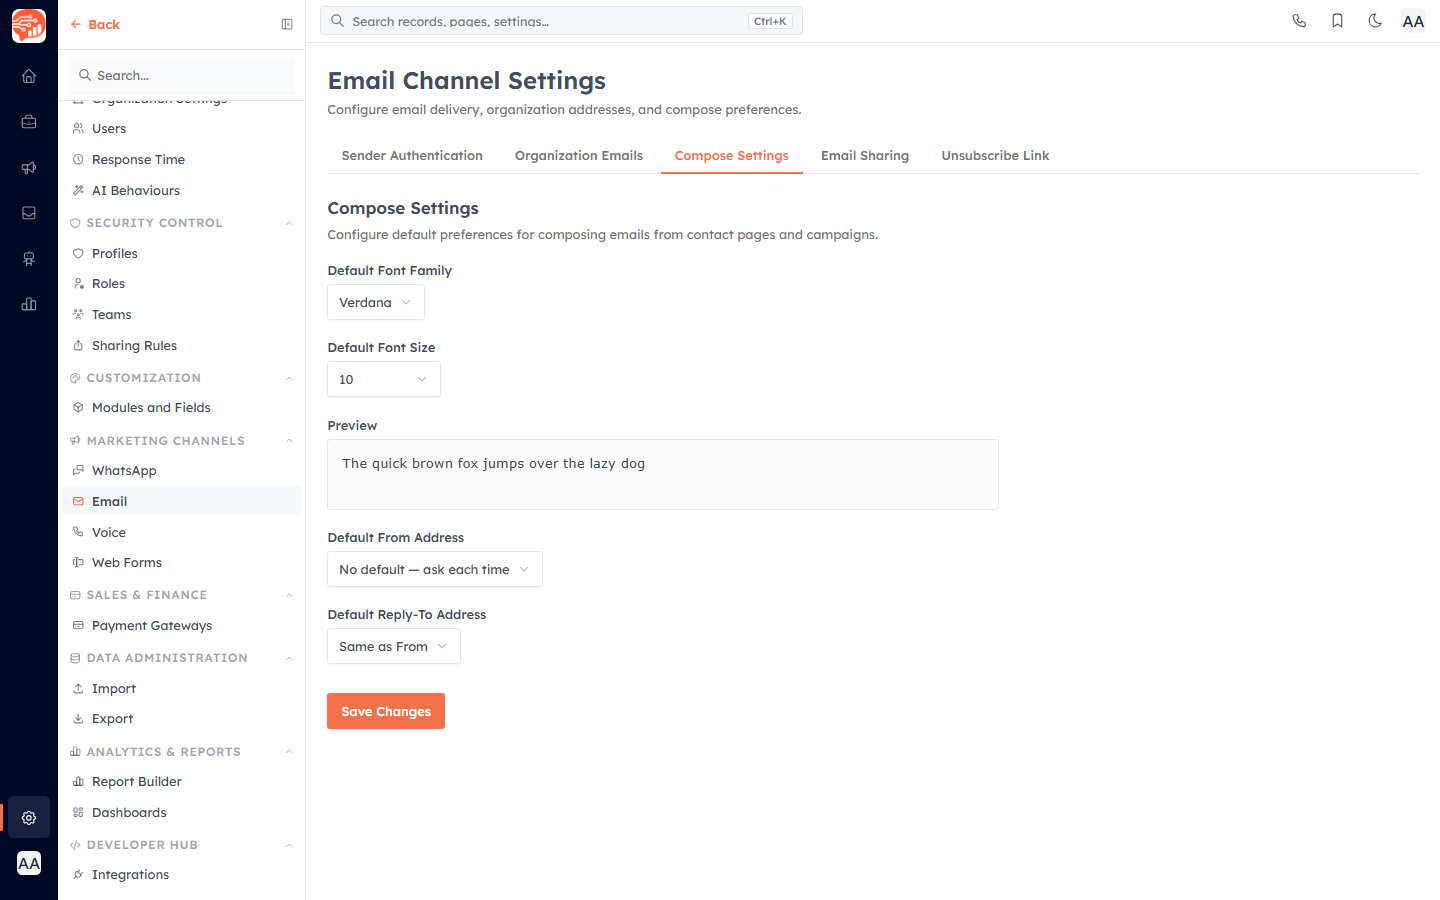Collapse the Analytics & Reports section

tap(181, 752)
